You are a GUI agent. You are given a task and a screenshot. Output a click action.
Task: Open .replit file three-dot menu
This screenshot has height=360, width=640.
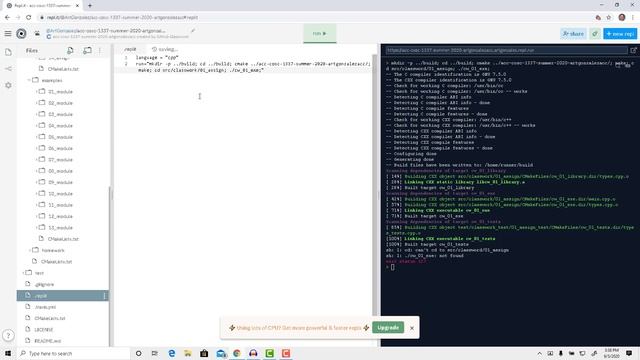coord(104,296)
